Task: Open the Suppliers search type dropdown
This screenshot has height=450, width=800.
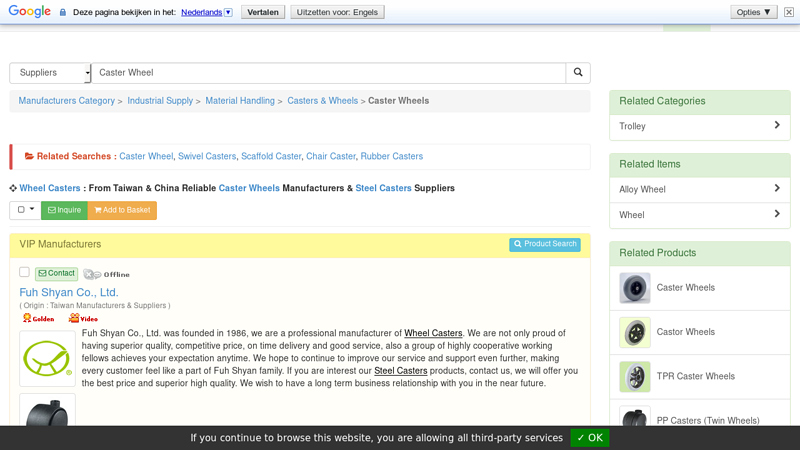Action: pos(50,73)
